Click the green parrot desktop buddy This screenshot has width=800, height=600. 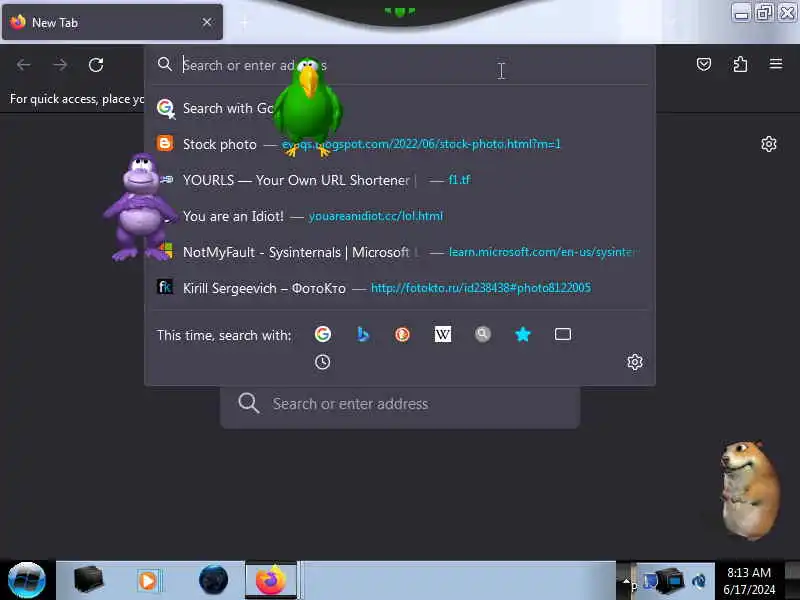pyautogui.click(x=308, y=106)
